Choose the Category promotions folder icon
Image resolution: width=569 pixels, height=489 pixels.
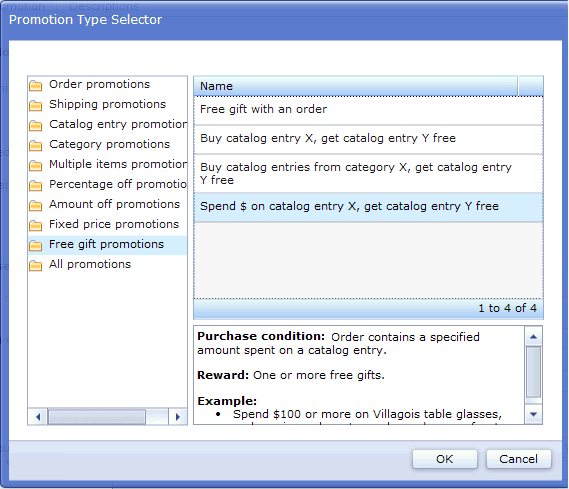(36, 145)
